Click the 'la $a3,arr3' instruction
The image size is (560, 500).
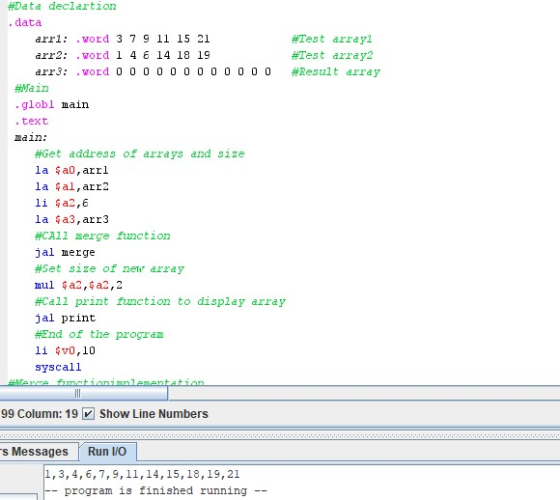coord(72,220)
